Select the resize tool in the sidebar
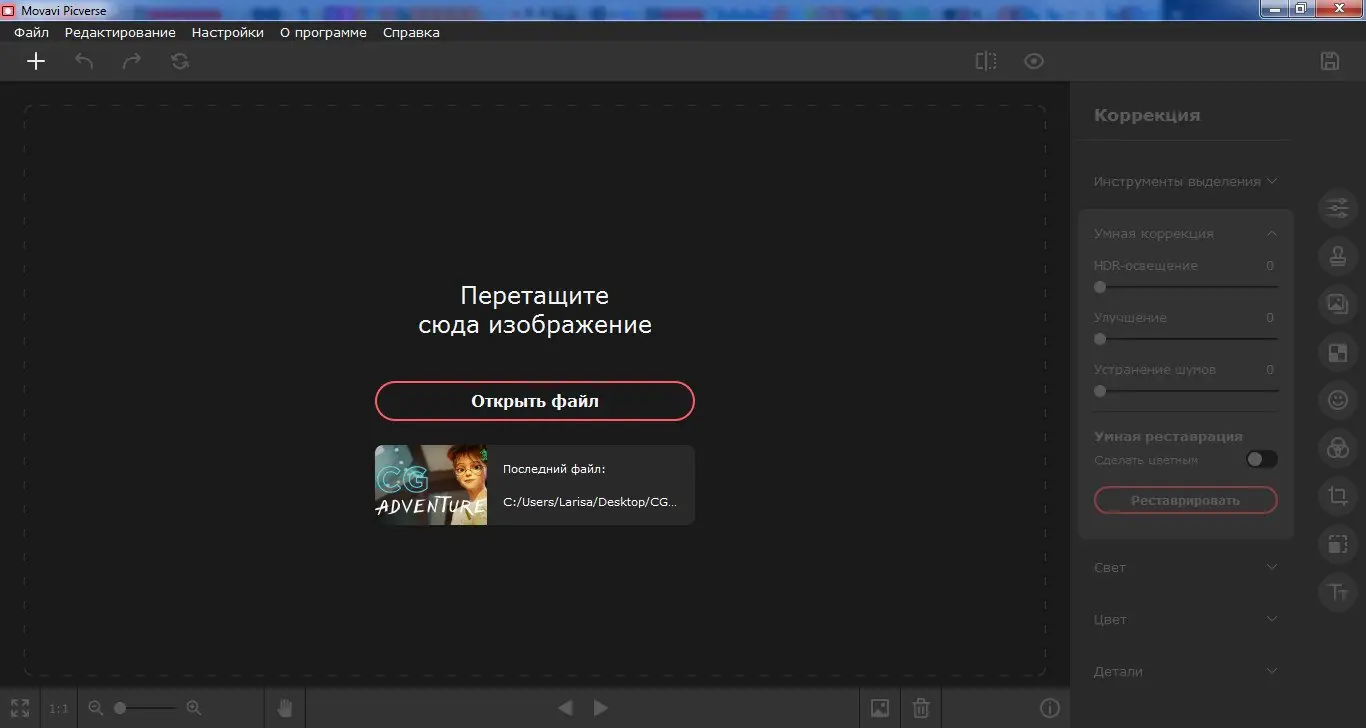The width and height of the screenshot is (1366, 728). pyautogui.click(x=1338, y=544)
